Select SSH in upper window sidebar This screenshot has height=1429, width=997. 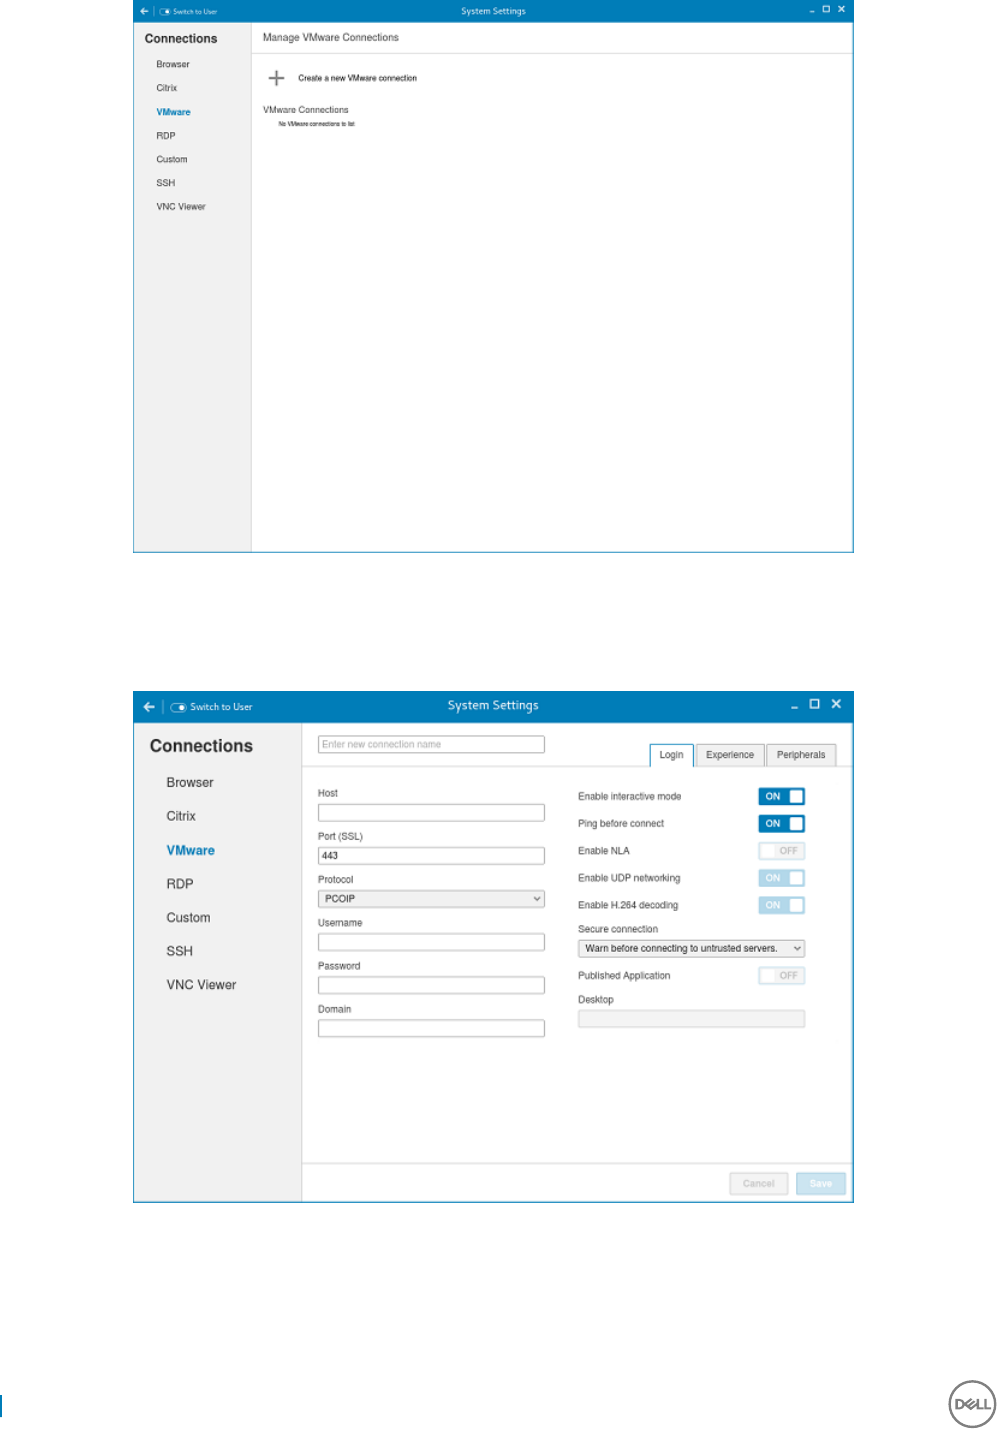[x=166, y=183]
